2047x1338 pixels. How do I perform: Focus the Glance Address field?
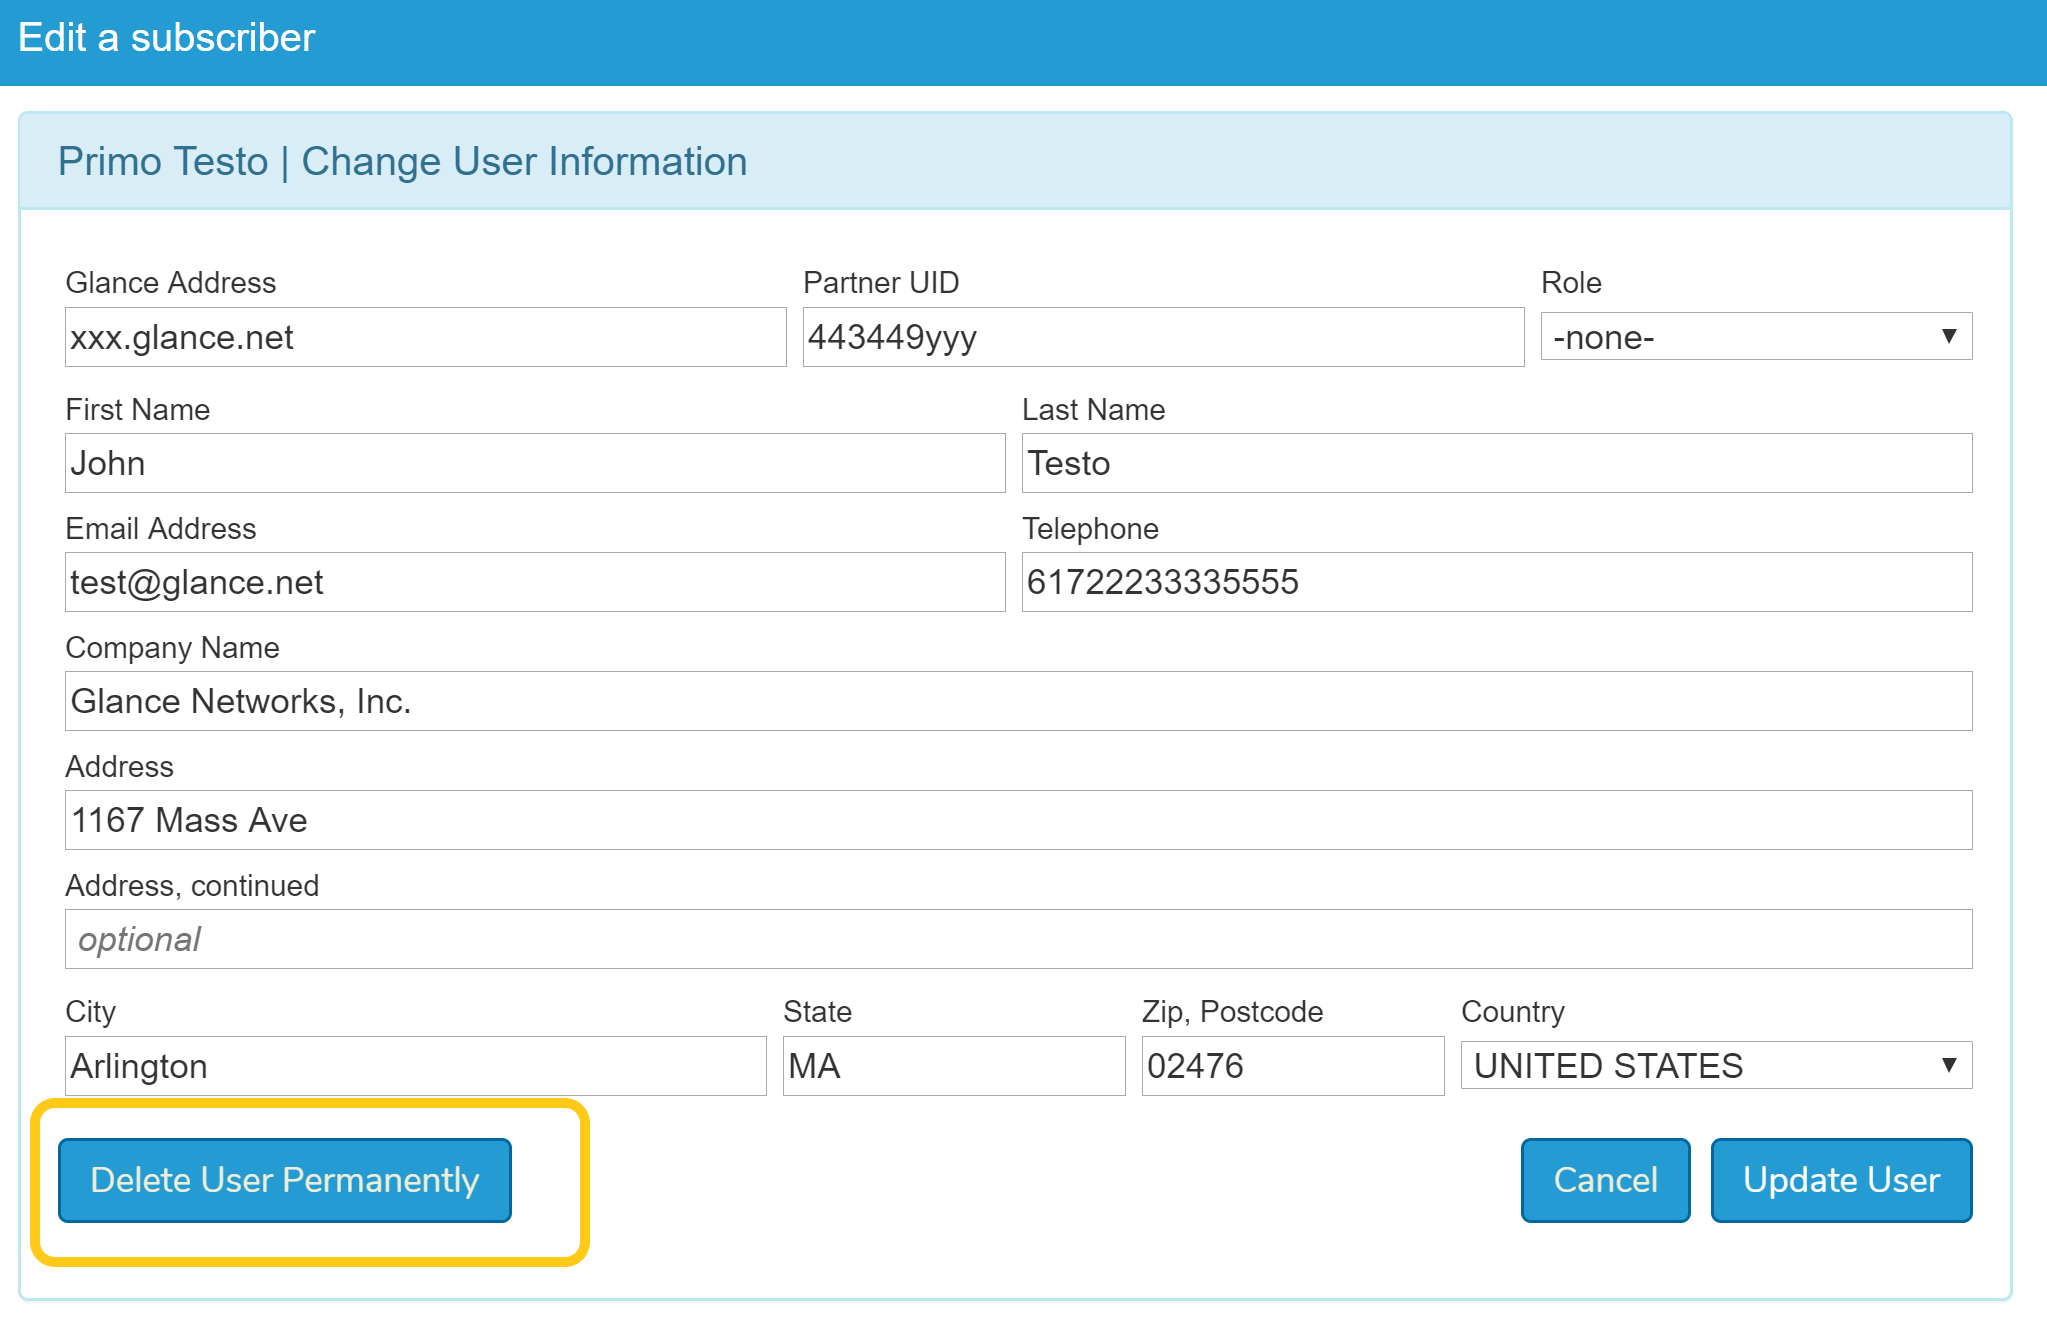(x=425, y=337)
